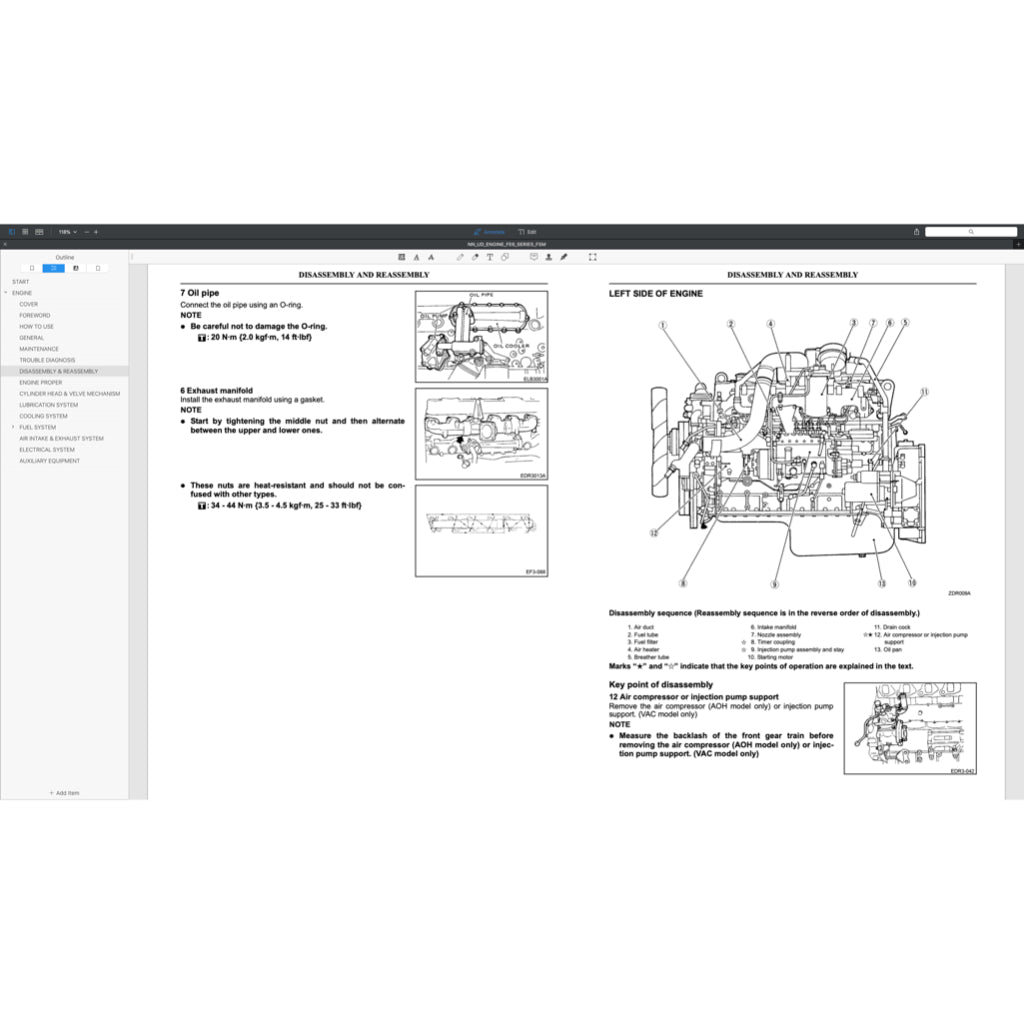This screenshot has width=1024, height=1024.
Task: Switch to the Edit tab
Action: click(530, 231)
